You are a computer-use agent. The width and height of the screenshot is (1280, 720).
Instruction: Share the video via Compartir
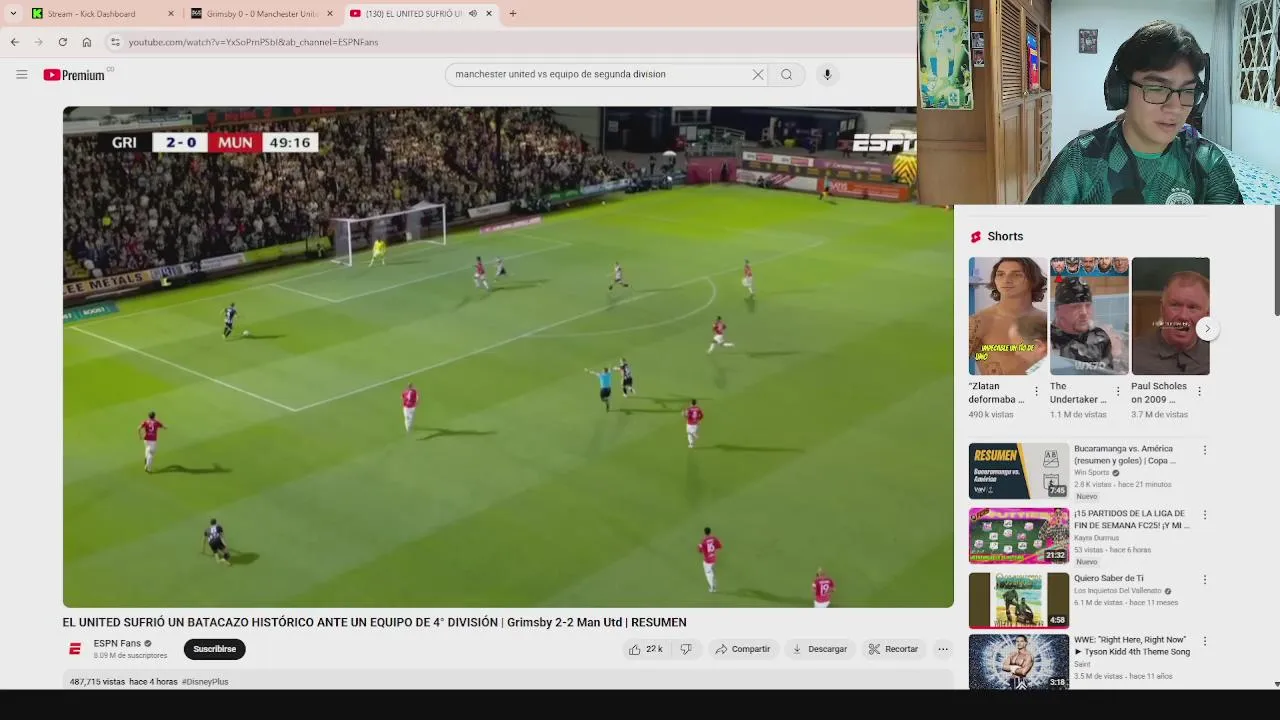coord(742,649)
